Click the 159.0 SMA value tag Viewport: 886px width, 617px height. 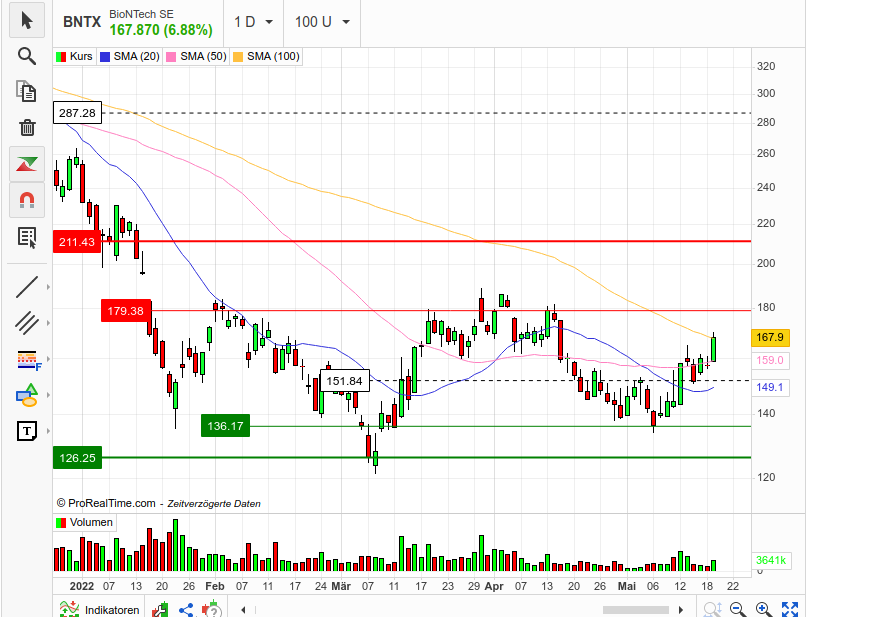[x=770, y=360]
